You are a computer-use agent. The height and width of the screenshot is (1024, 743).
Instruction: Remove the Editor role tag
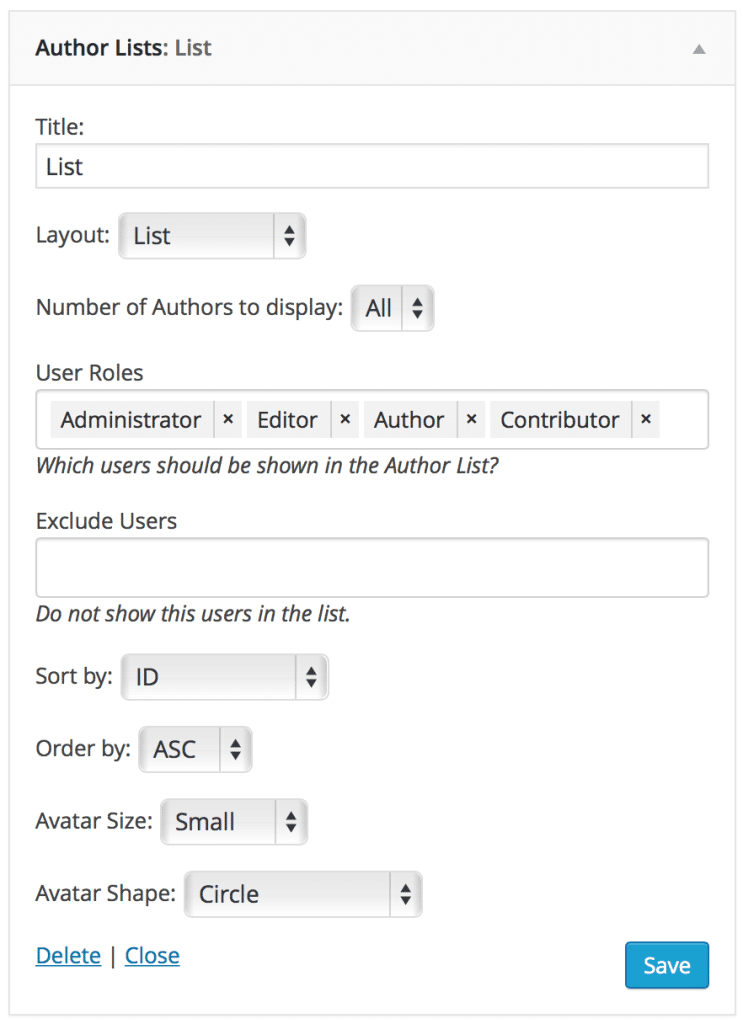coord(344,420)
